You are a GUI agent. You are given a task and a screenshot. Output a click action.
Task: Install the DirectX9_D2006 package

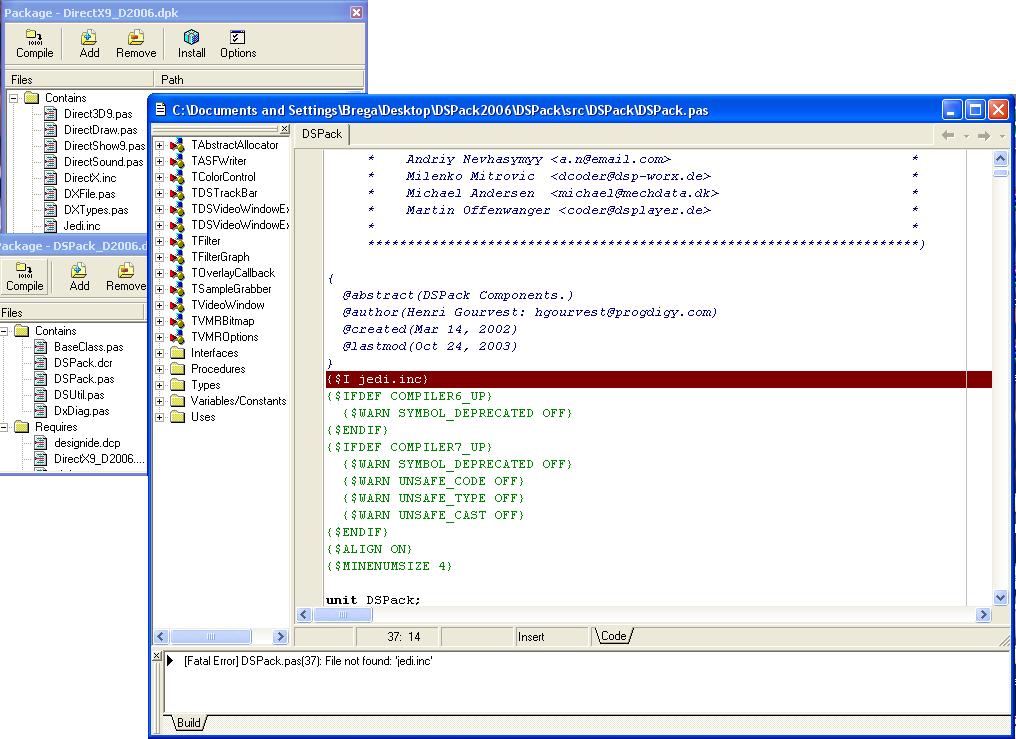[x=192, y=44]
